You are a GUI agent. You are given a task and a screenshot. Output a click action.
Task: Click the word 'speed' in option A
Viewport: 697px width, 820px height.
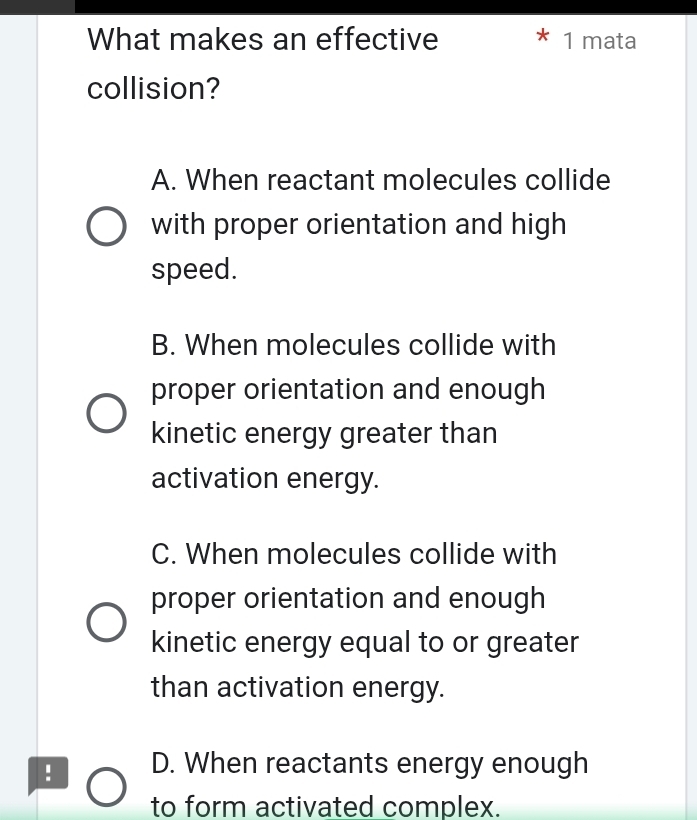click(x=190, y=268)
